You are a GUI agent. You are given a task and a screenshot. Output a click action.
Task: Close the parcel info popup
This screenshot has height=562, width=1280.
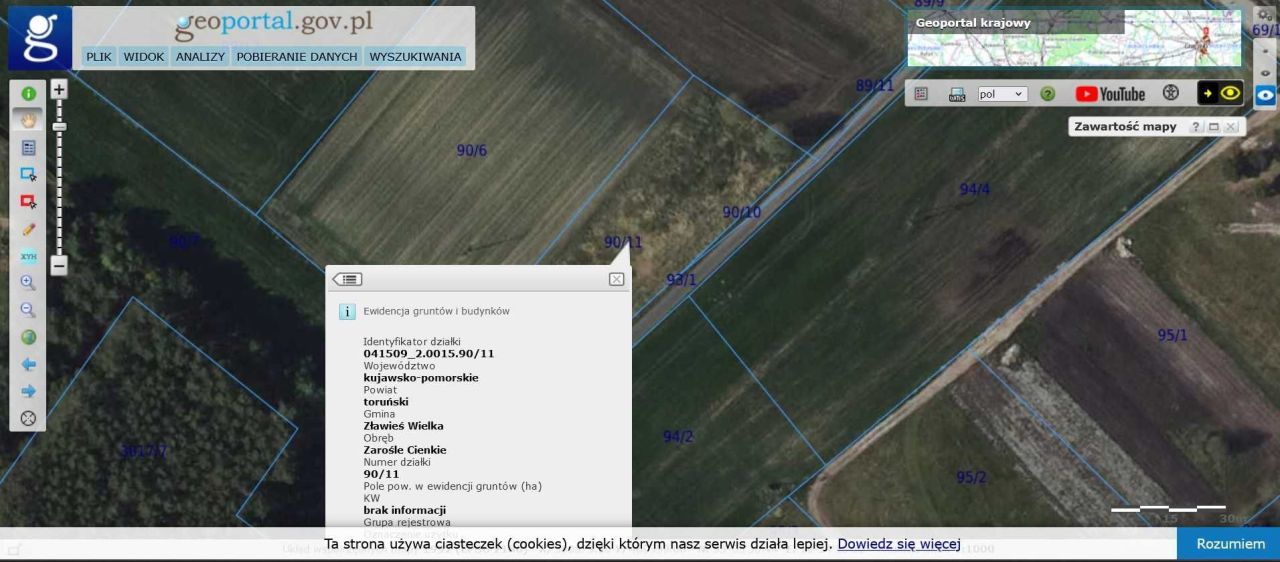pyautogui.click(x=616, y=279)
